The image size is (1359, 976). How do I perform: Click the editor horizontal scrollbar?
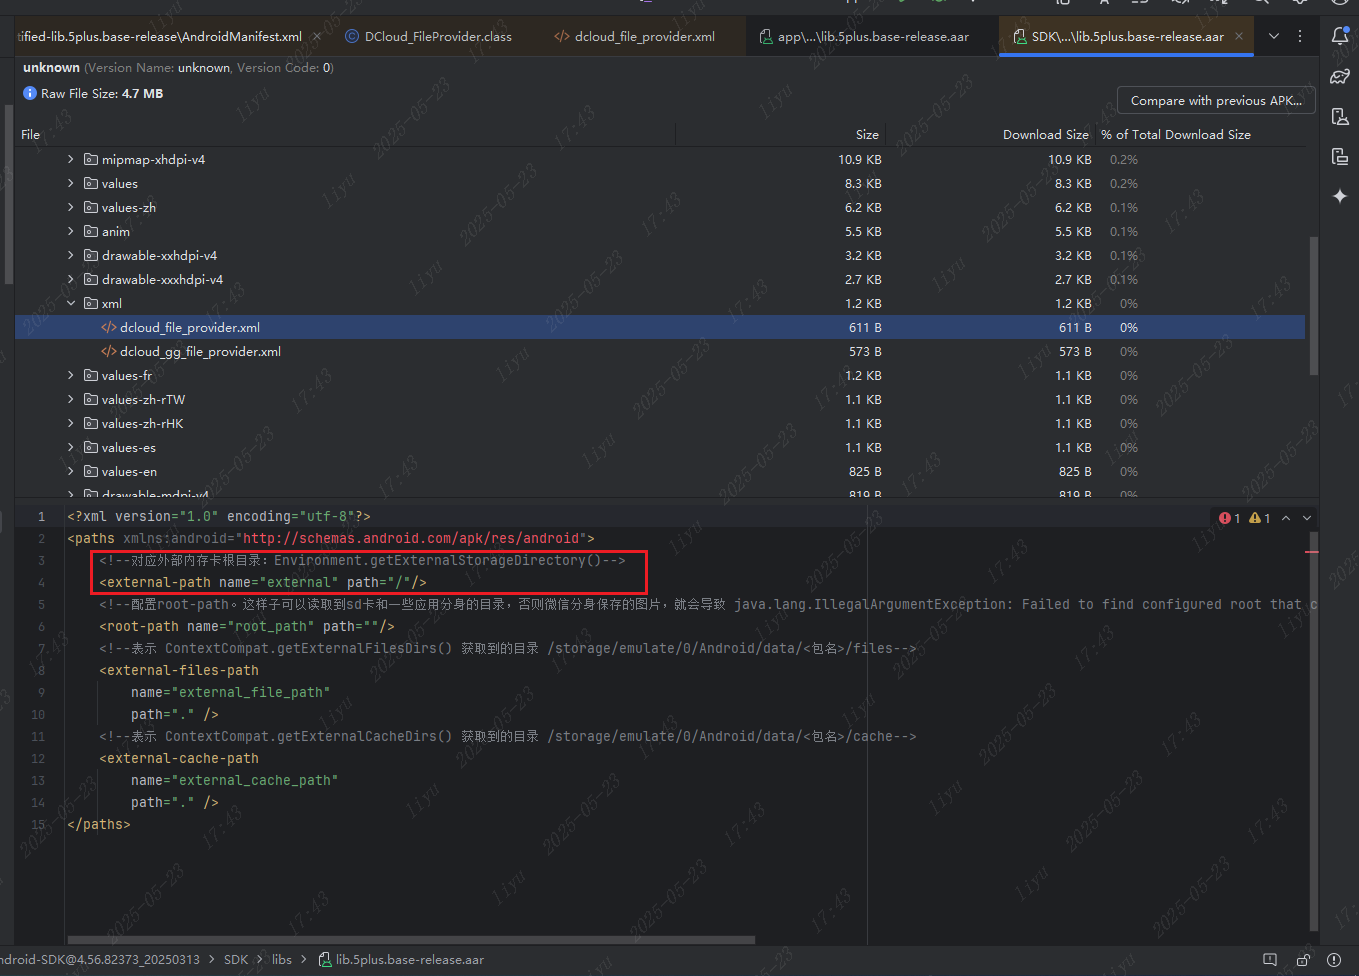coord(411,940)
